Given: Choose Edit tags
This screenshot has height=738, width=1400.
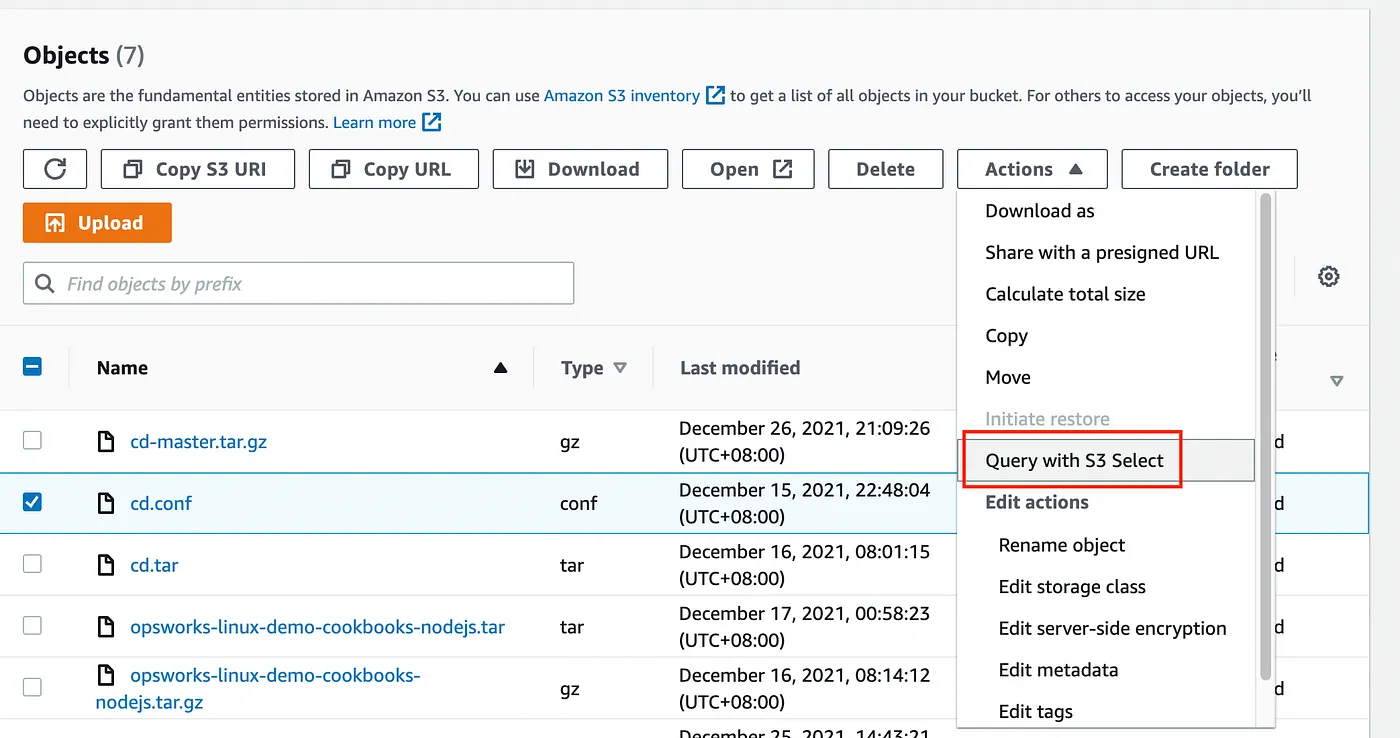Looking at the screenshot, I should 1035,712.
